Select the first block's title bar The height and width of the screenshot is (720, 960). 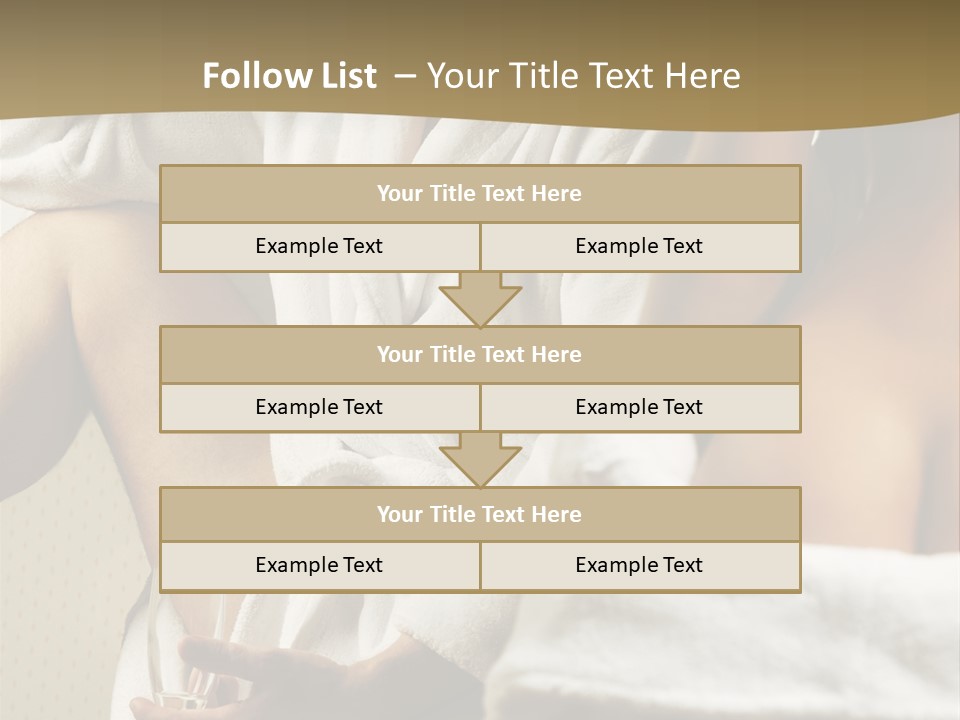(x=479, y=194)
